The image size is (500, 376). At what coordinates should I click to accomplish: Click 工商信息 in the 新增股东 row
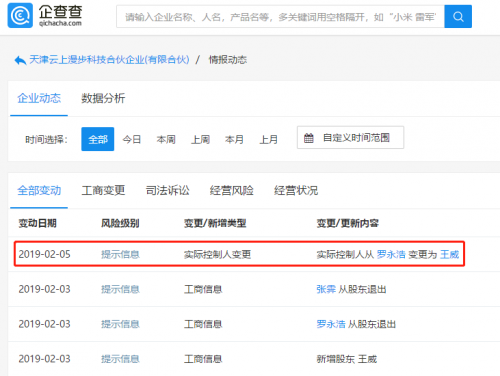(x=203, y=359)
